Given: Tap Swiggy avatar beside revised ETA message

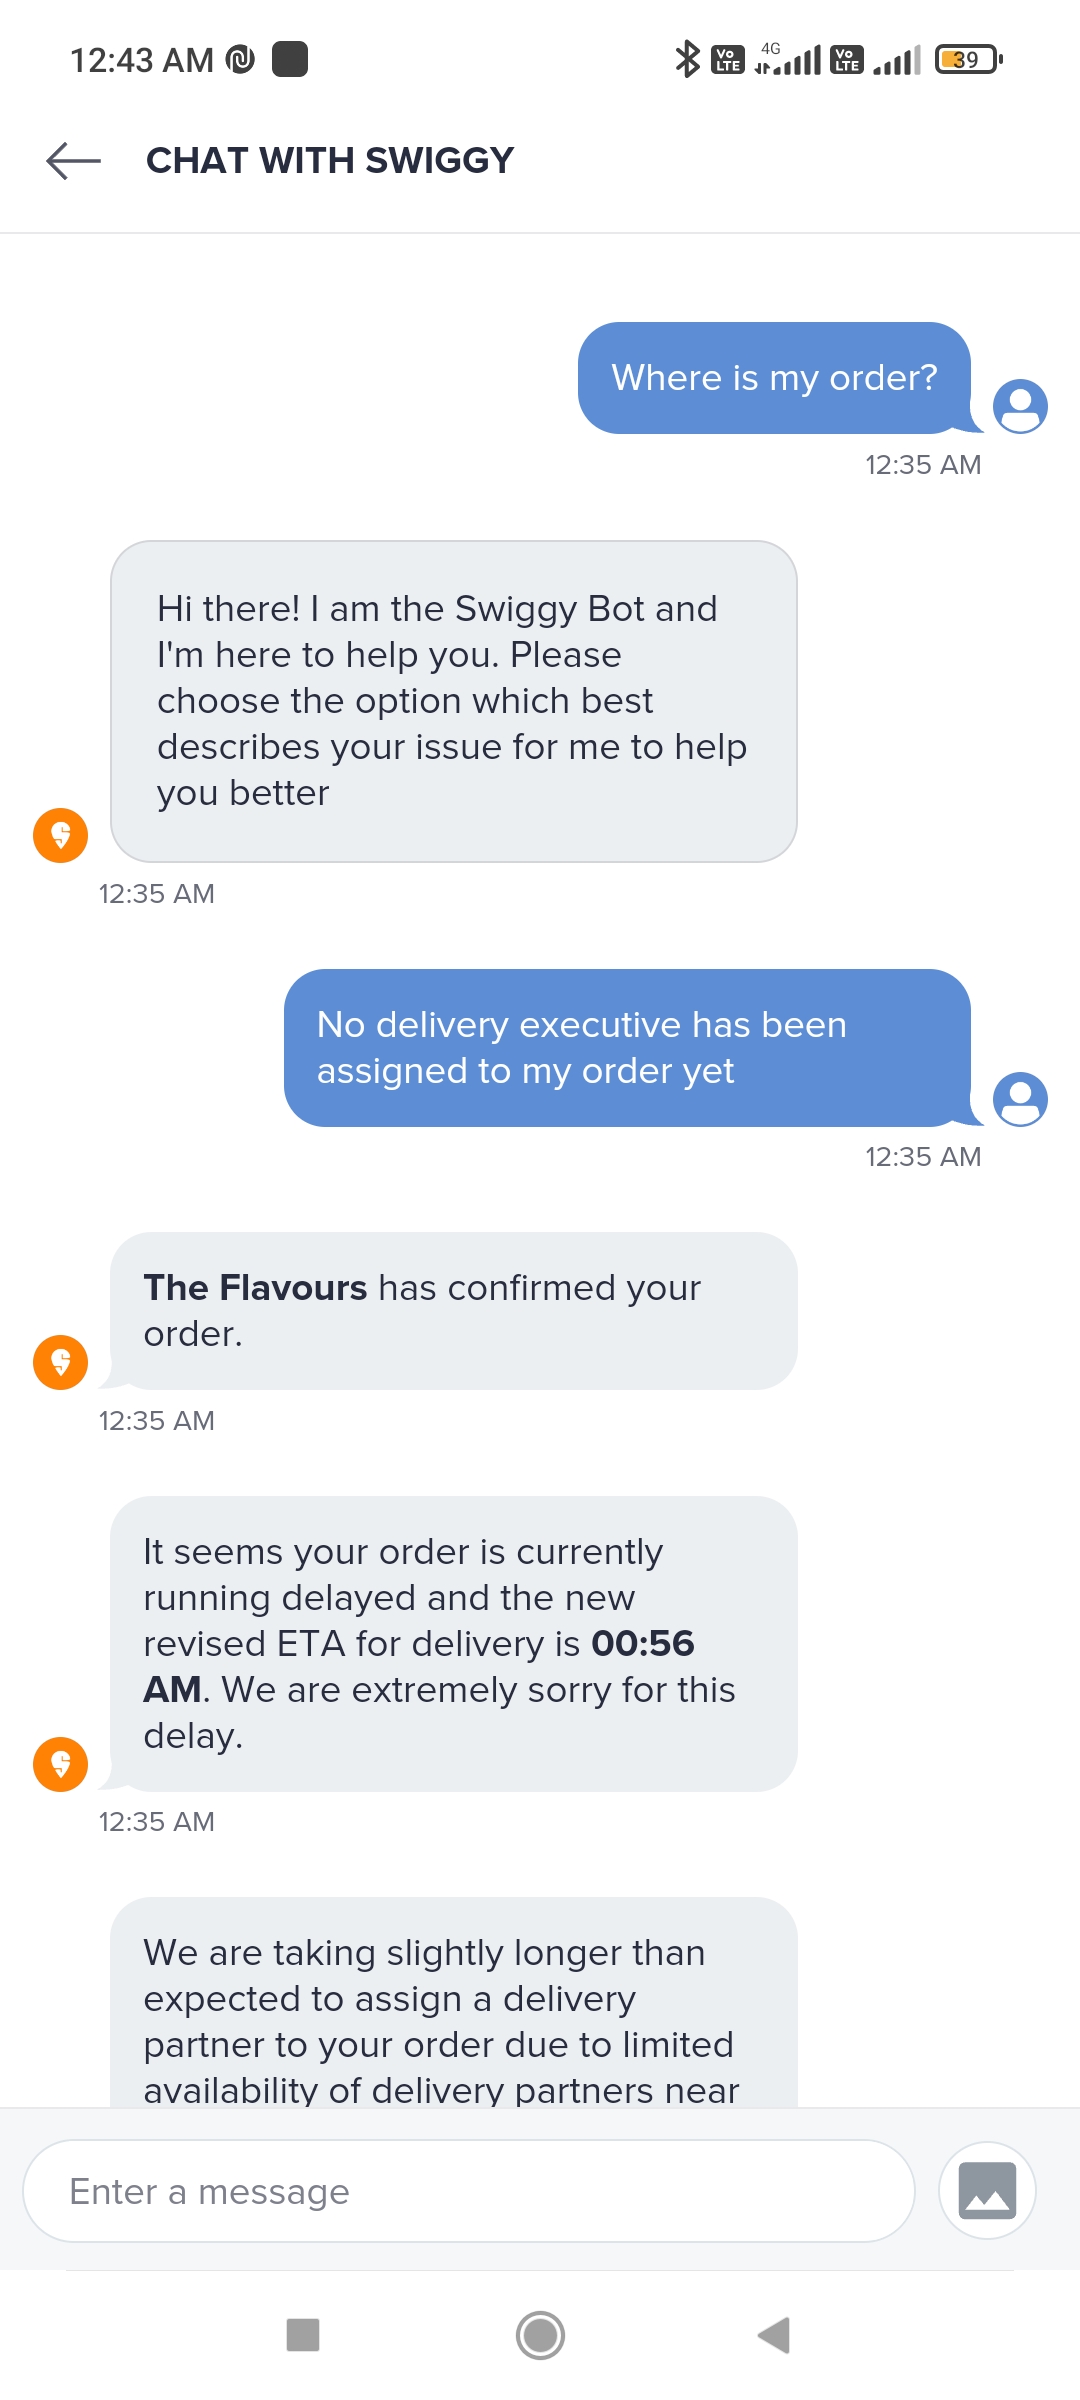Looking at the screenshot, I should 61,1764.
